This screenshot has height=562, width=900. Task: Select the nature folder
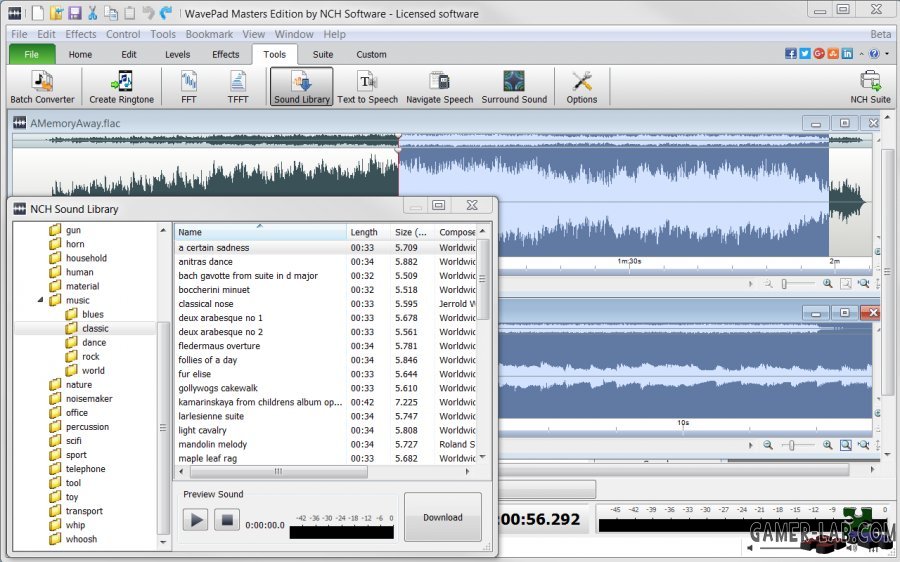79,385
